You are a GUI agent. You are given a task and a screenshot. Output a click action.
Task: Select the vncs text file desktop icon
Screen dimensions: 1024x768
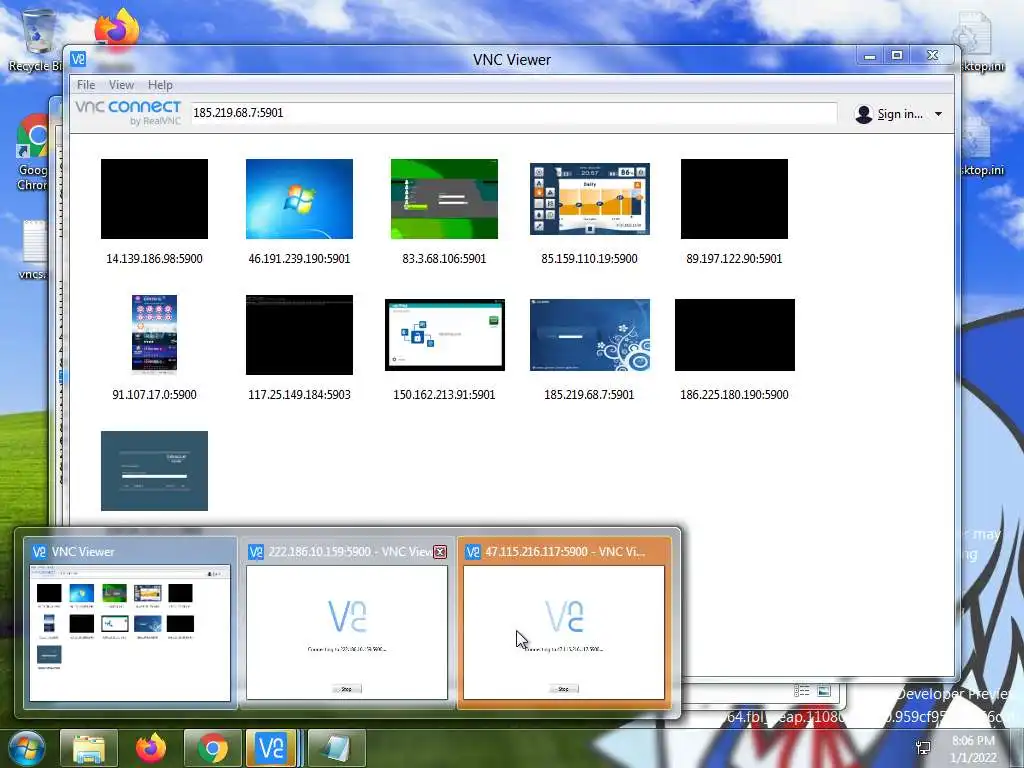click(33, 249)
